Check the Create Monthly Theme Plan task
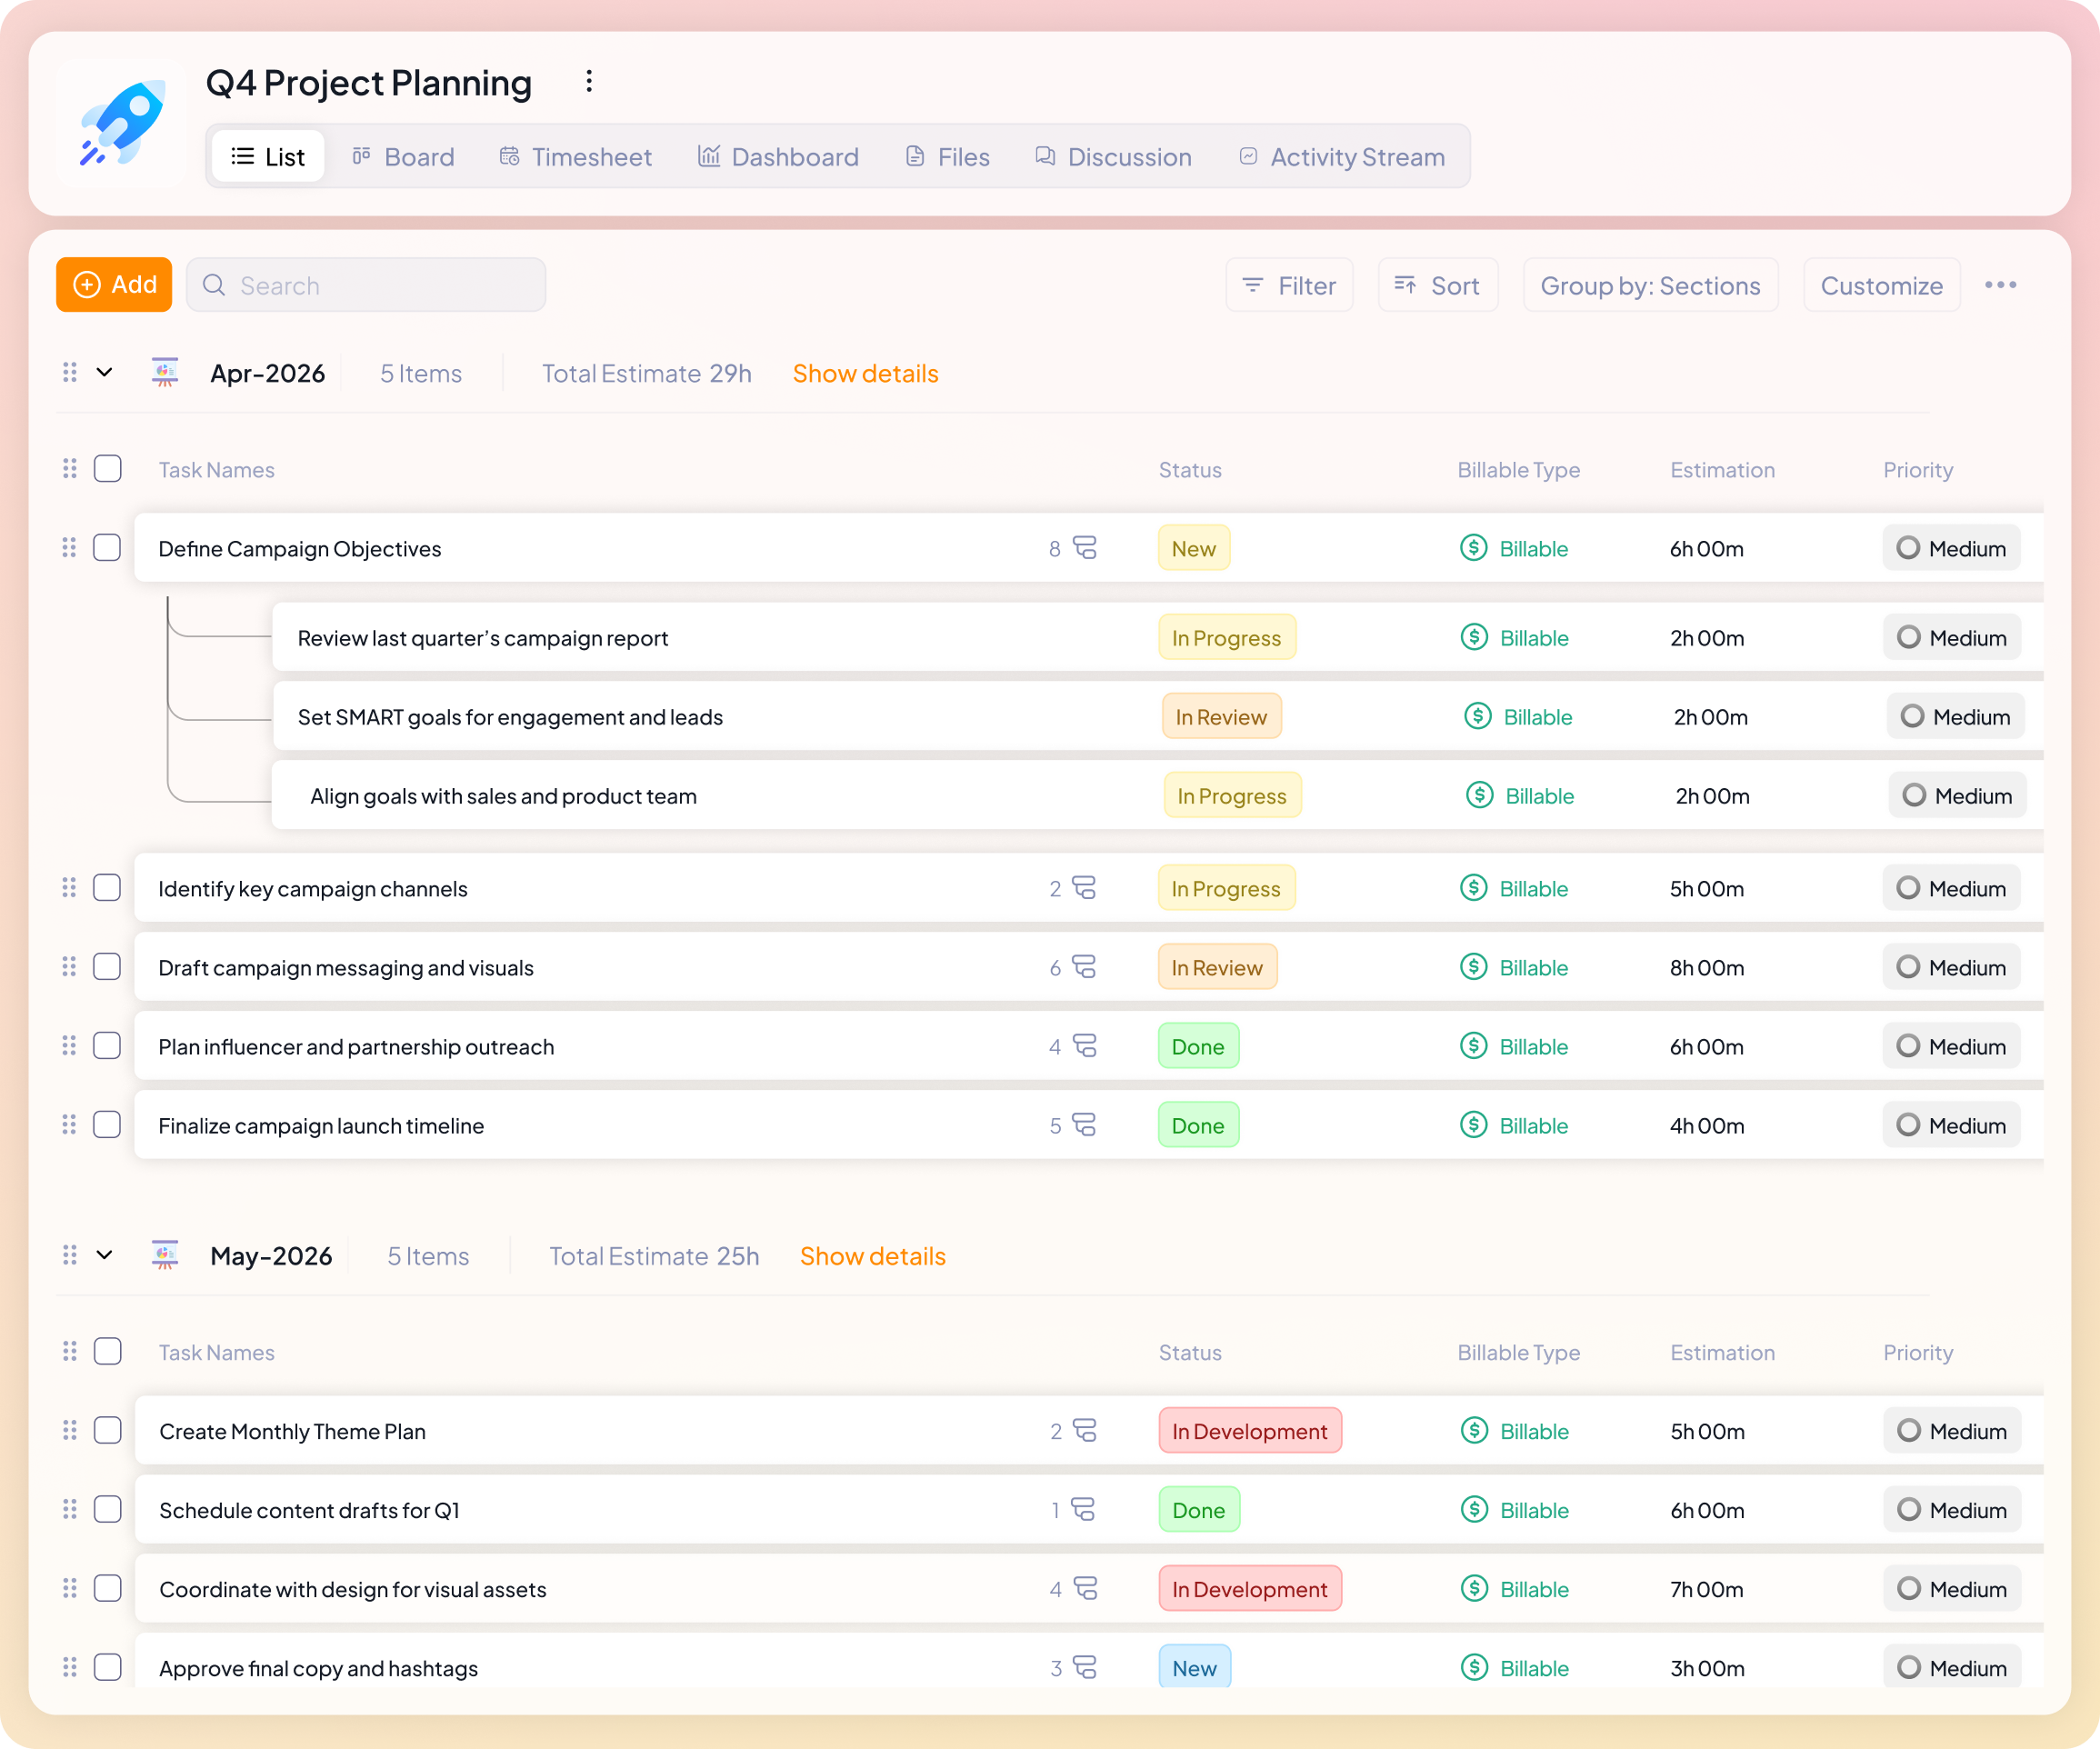The image size is (2100, 1749). click(x=108, y=1431)
